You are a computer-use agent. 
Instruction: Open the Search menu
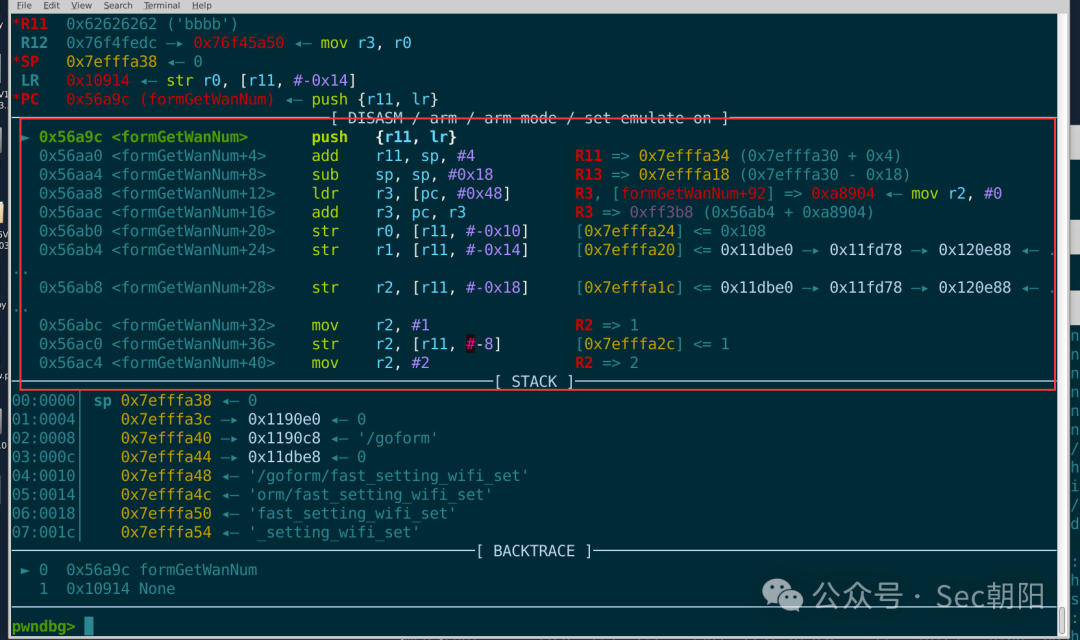pyautogui.click(x=118, y=6)
